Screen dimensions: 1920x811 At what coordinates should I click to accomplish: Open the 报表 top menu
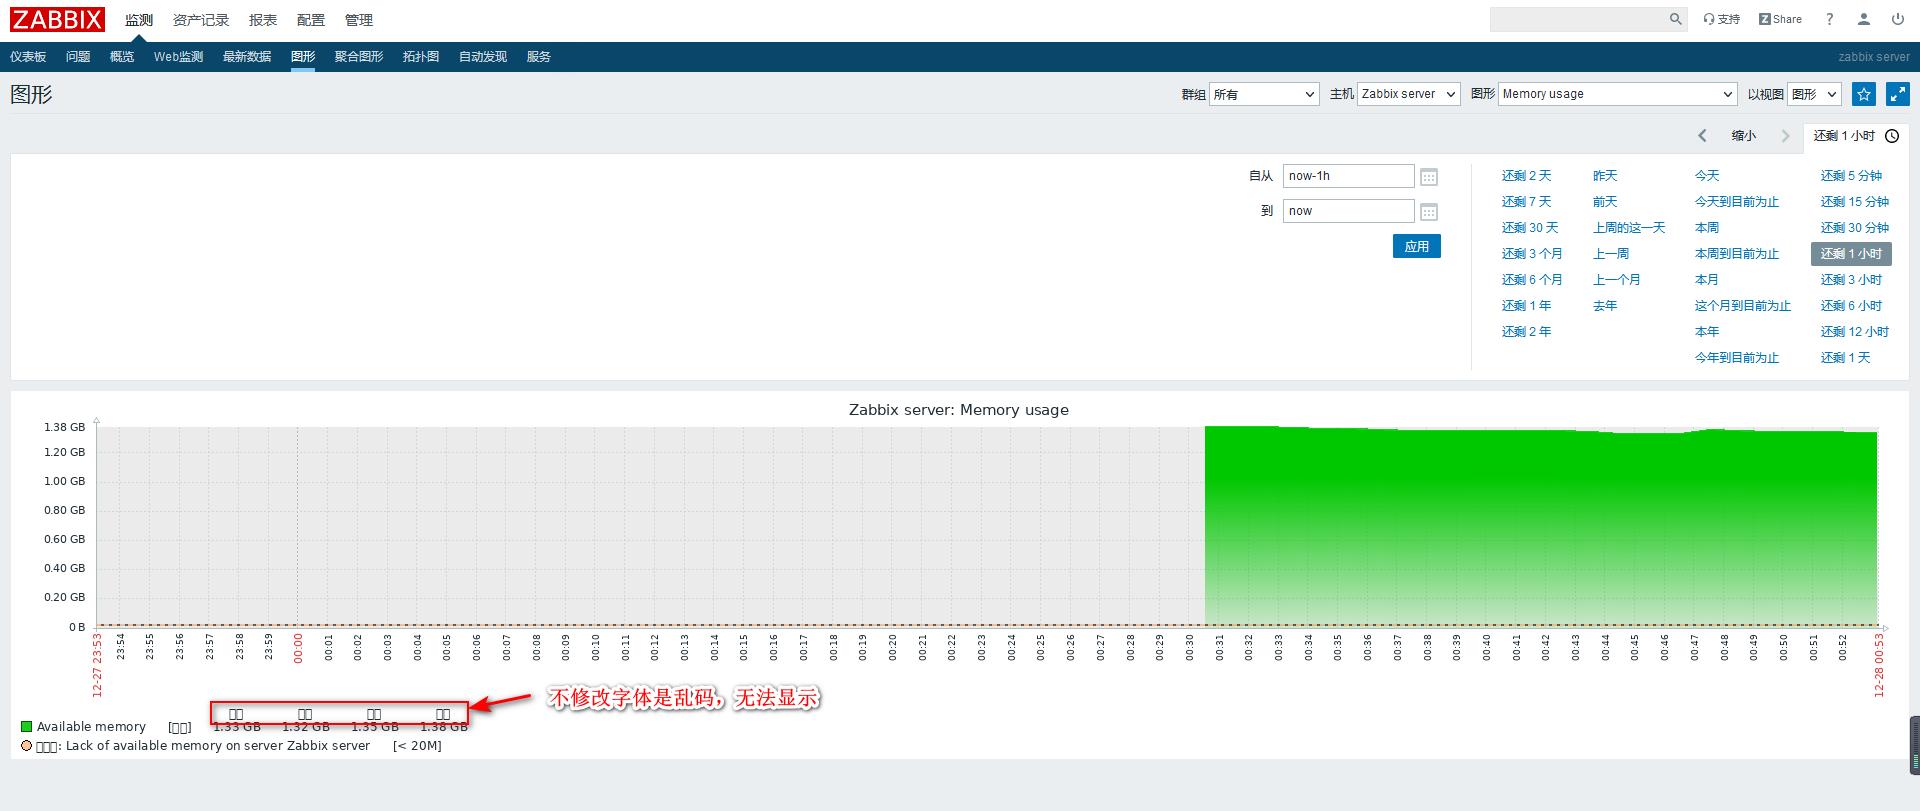pyautogui.click(x=263, y=20)
